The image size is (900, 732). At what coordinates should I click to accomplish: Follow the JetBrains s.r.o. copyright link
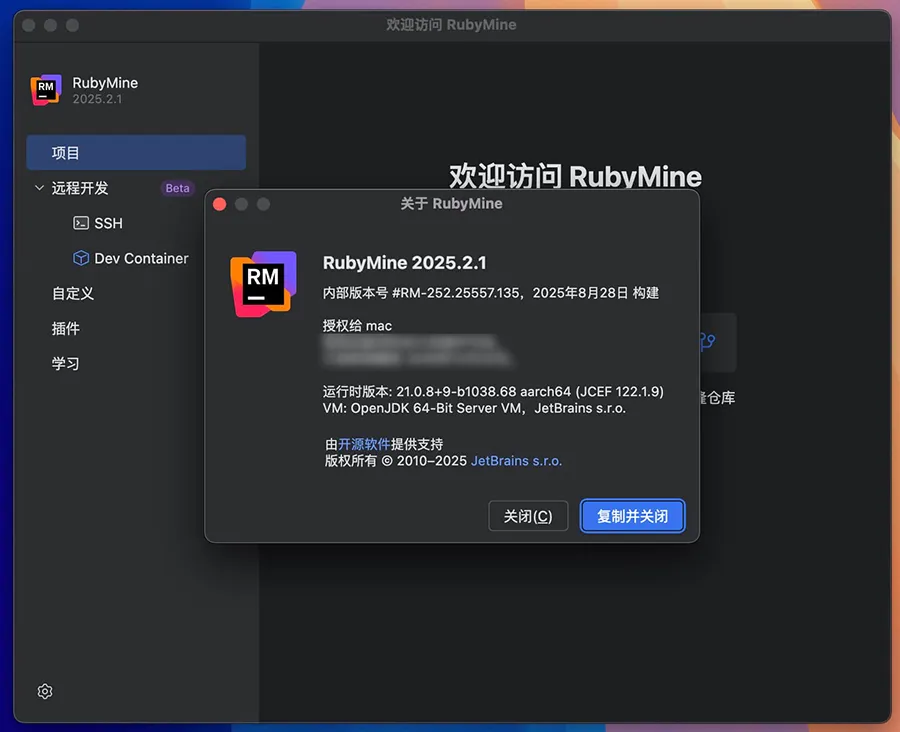(516, 461)
